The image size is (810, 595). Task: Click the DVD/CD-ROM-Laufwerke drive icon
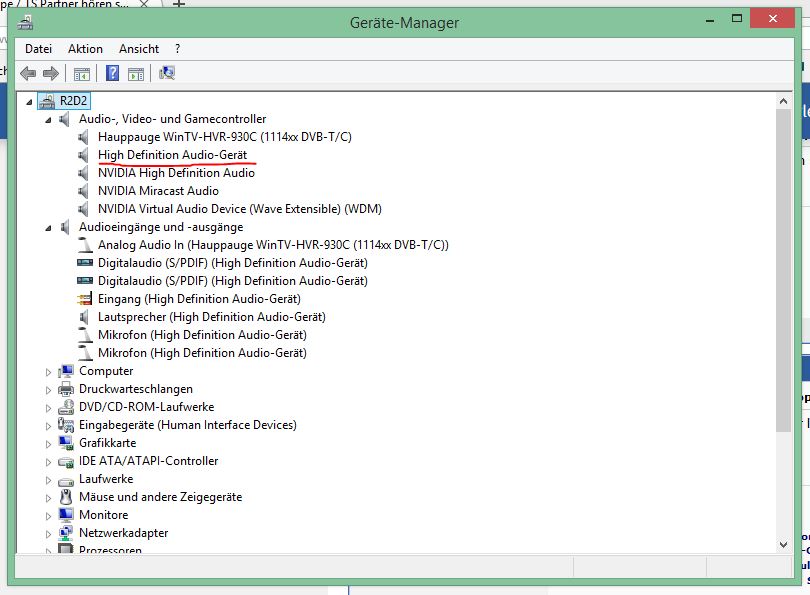(x=66, y=407)
